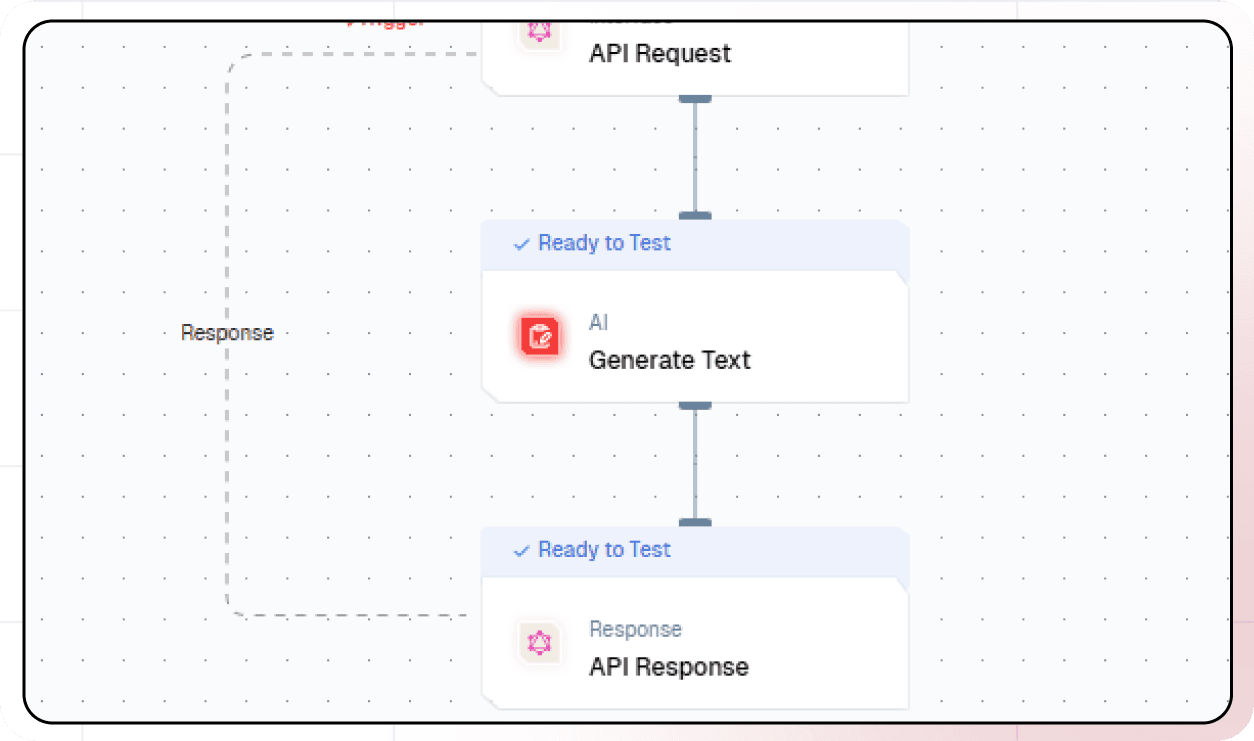Select the dashed Response loop connection
The height and width of the screenshot is (741, 1254).
(x=227, y=450)
